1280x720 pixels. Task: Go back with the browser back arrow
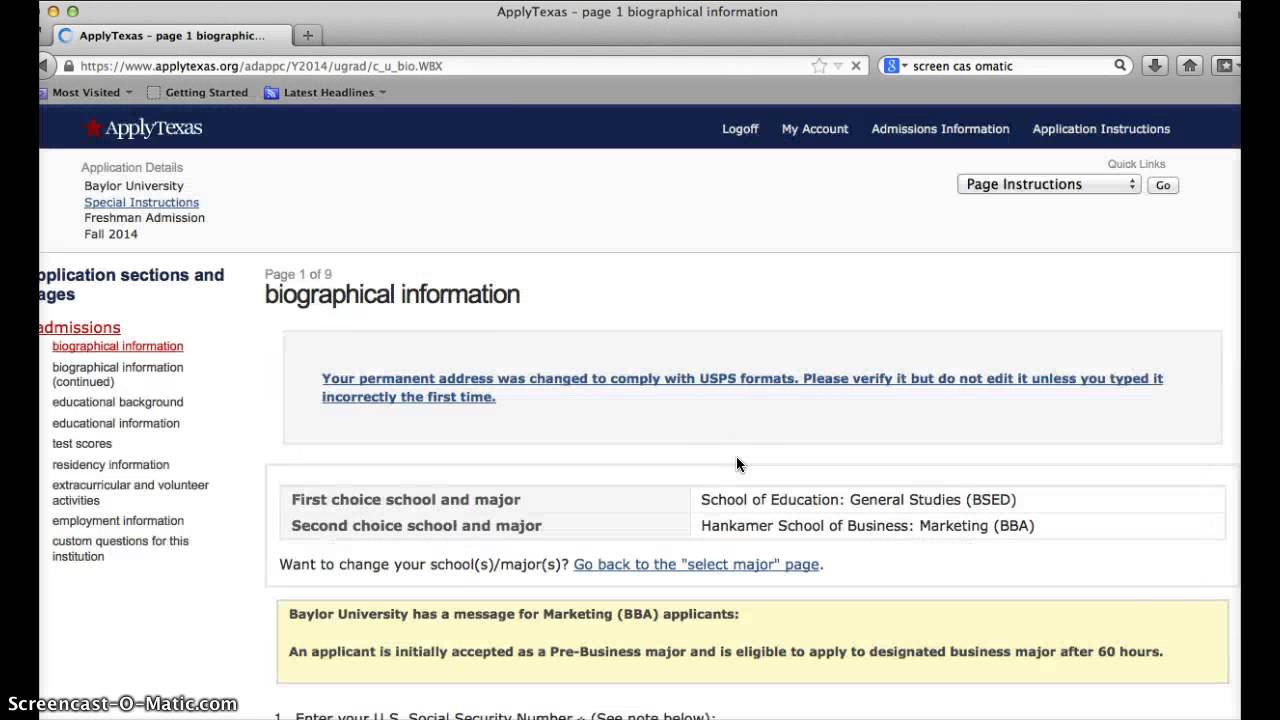pos(44,66)
